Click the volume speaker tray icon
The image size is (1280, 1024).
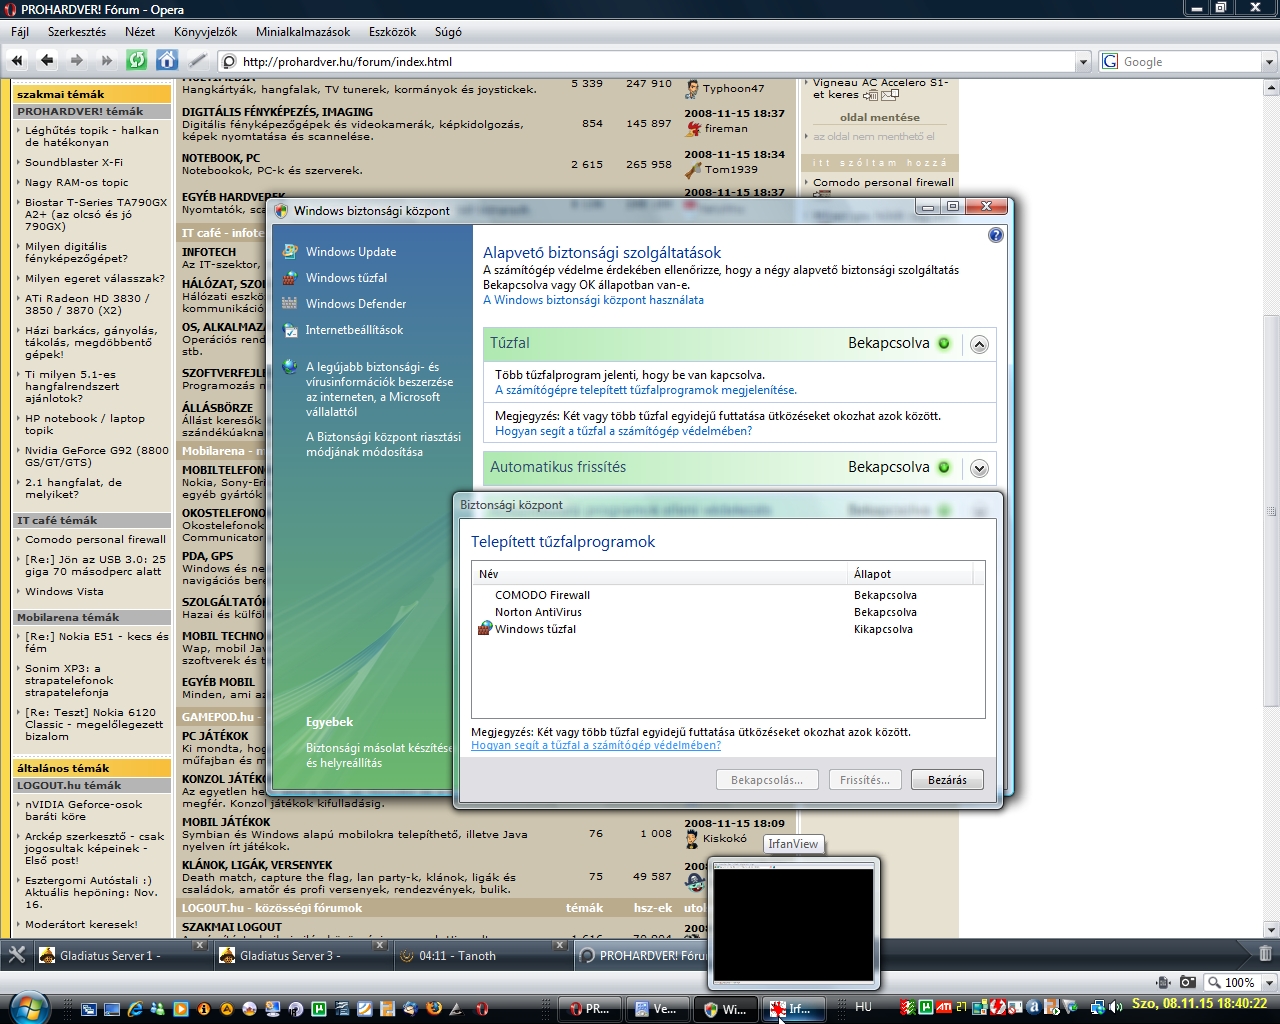coord(1115,1007)
